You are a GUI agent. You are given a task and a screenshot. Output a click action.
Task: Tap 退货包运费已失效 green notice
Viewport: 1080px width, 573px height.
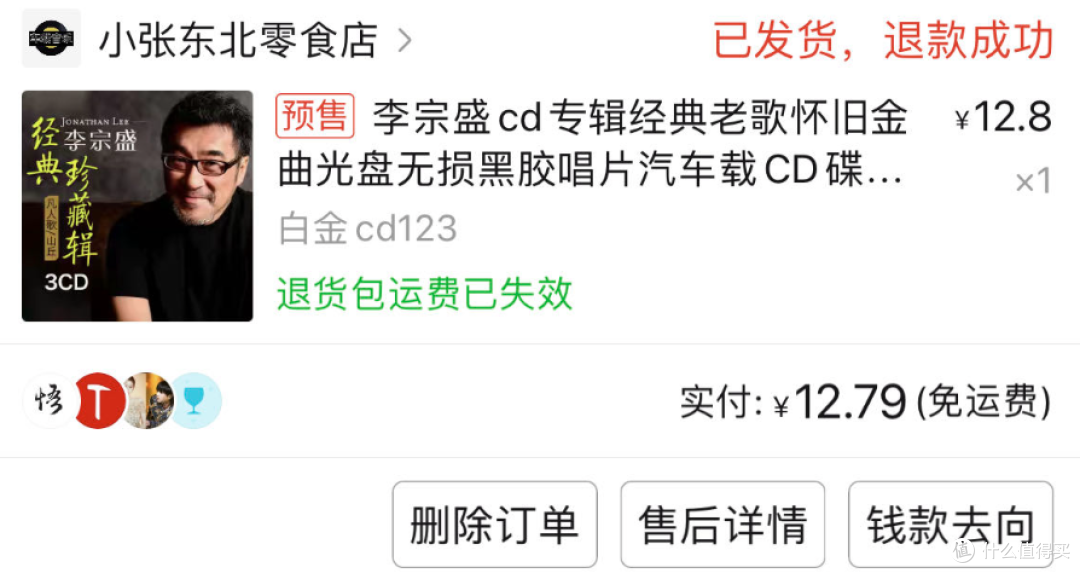click(x=424, y=294)
